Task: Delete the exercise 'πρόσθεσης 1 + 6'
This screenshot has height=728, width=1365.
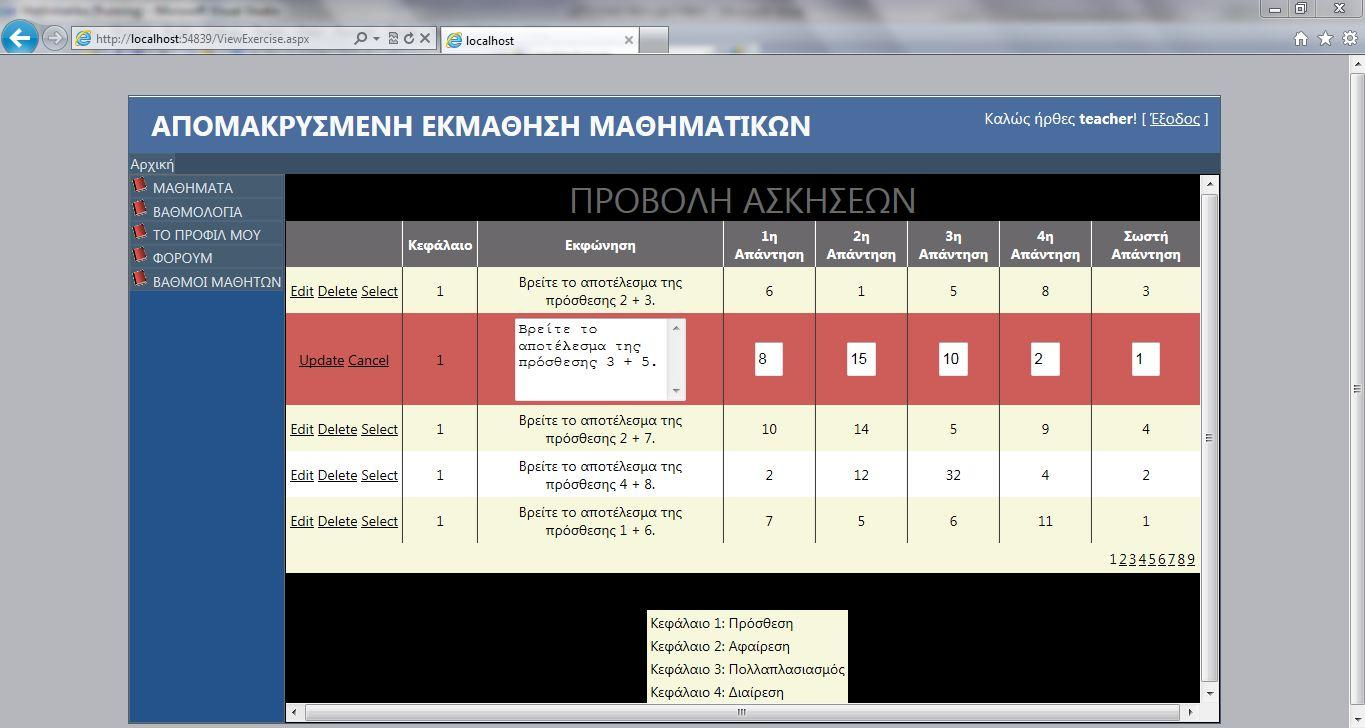Action: [x=337, y=521]
